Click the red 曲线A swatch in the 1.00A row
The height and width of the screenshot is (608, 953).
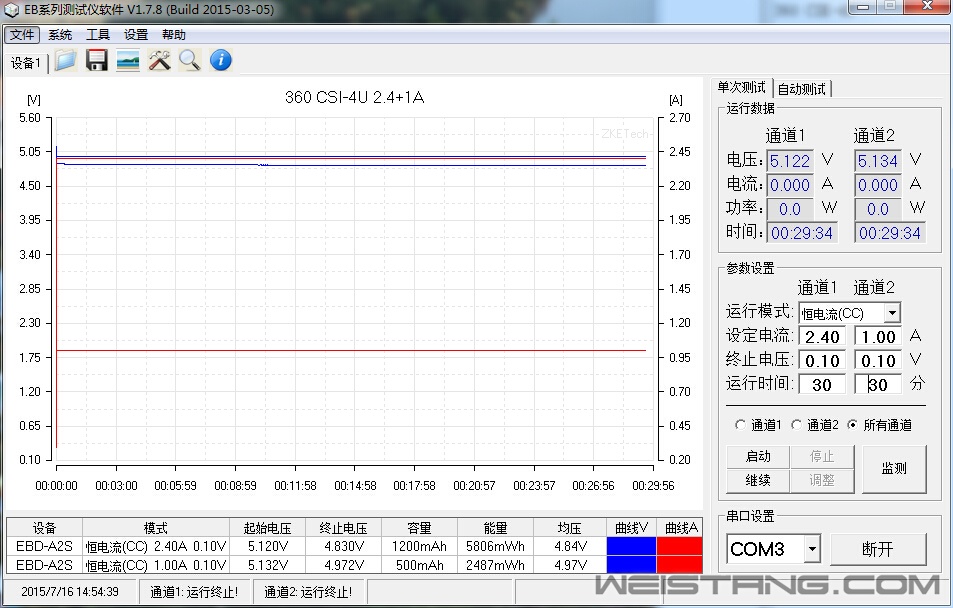pyautogui.click(x=679, y=565)
